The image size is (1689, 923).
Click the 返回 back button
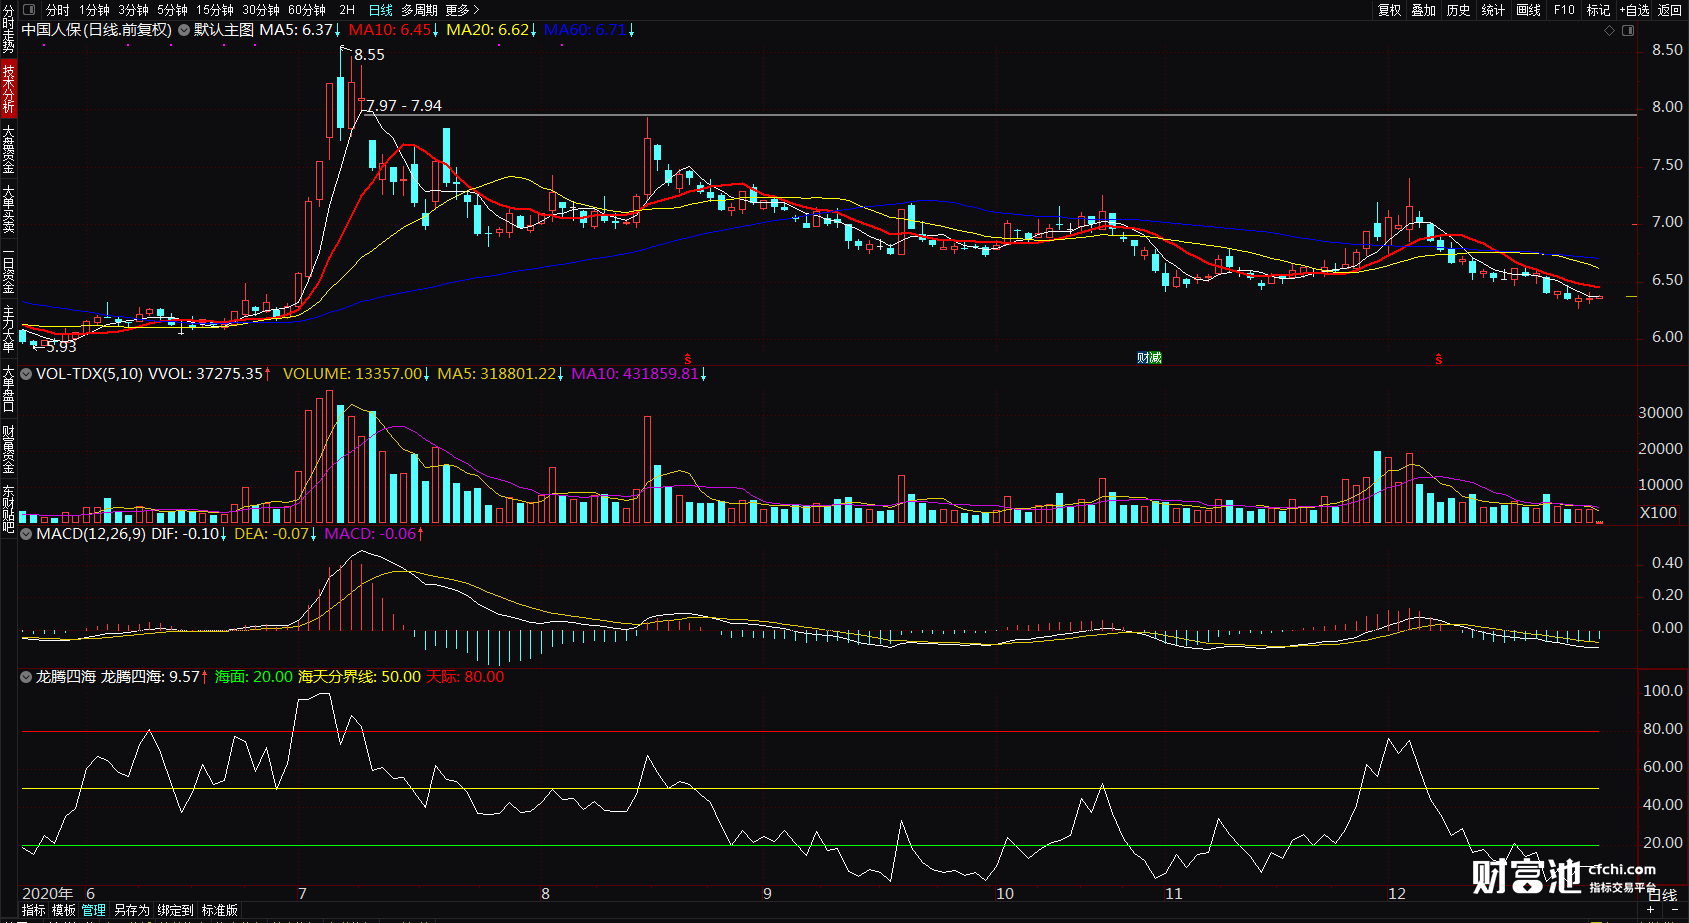click(1670, 10)
